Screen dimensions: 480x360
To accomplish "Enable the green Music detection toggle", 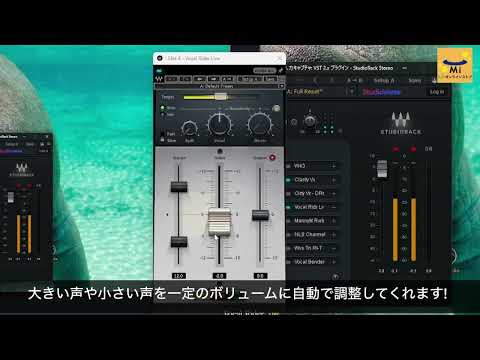I will [x=163, y=108].
